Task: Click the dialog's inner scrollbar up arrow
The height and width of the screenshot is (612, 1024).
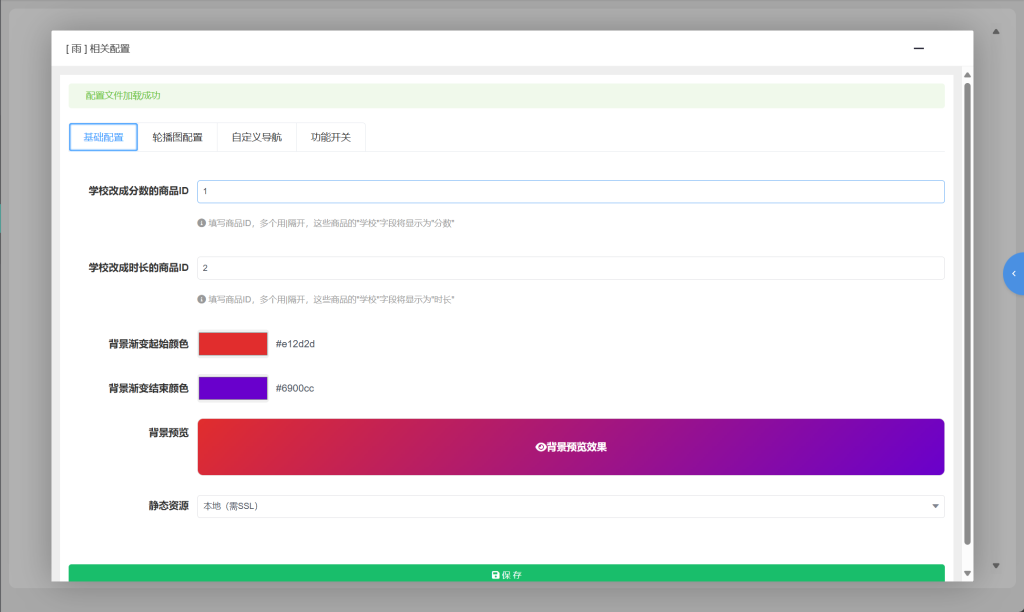Action: tap(967, 75)
